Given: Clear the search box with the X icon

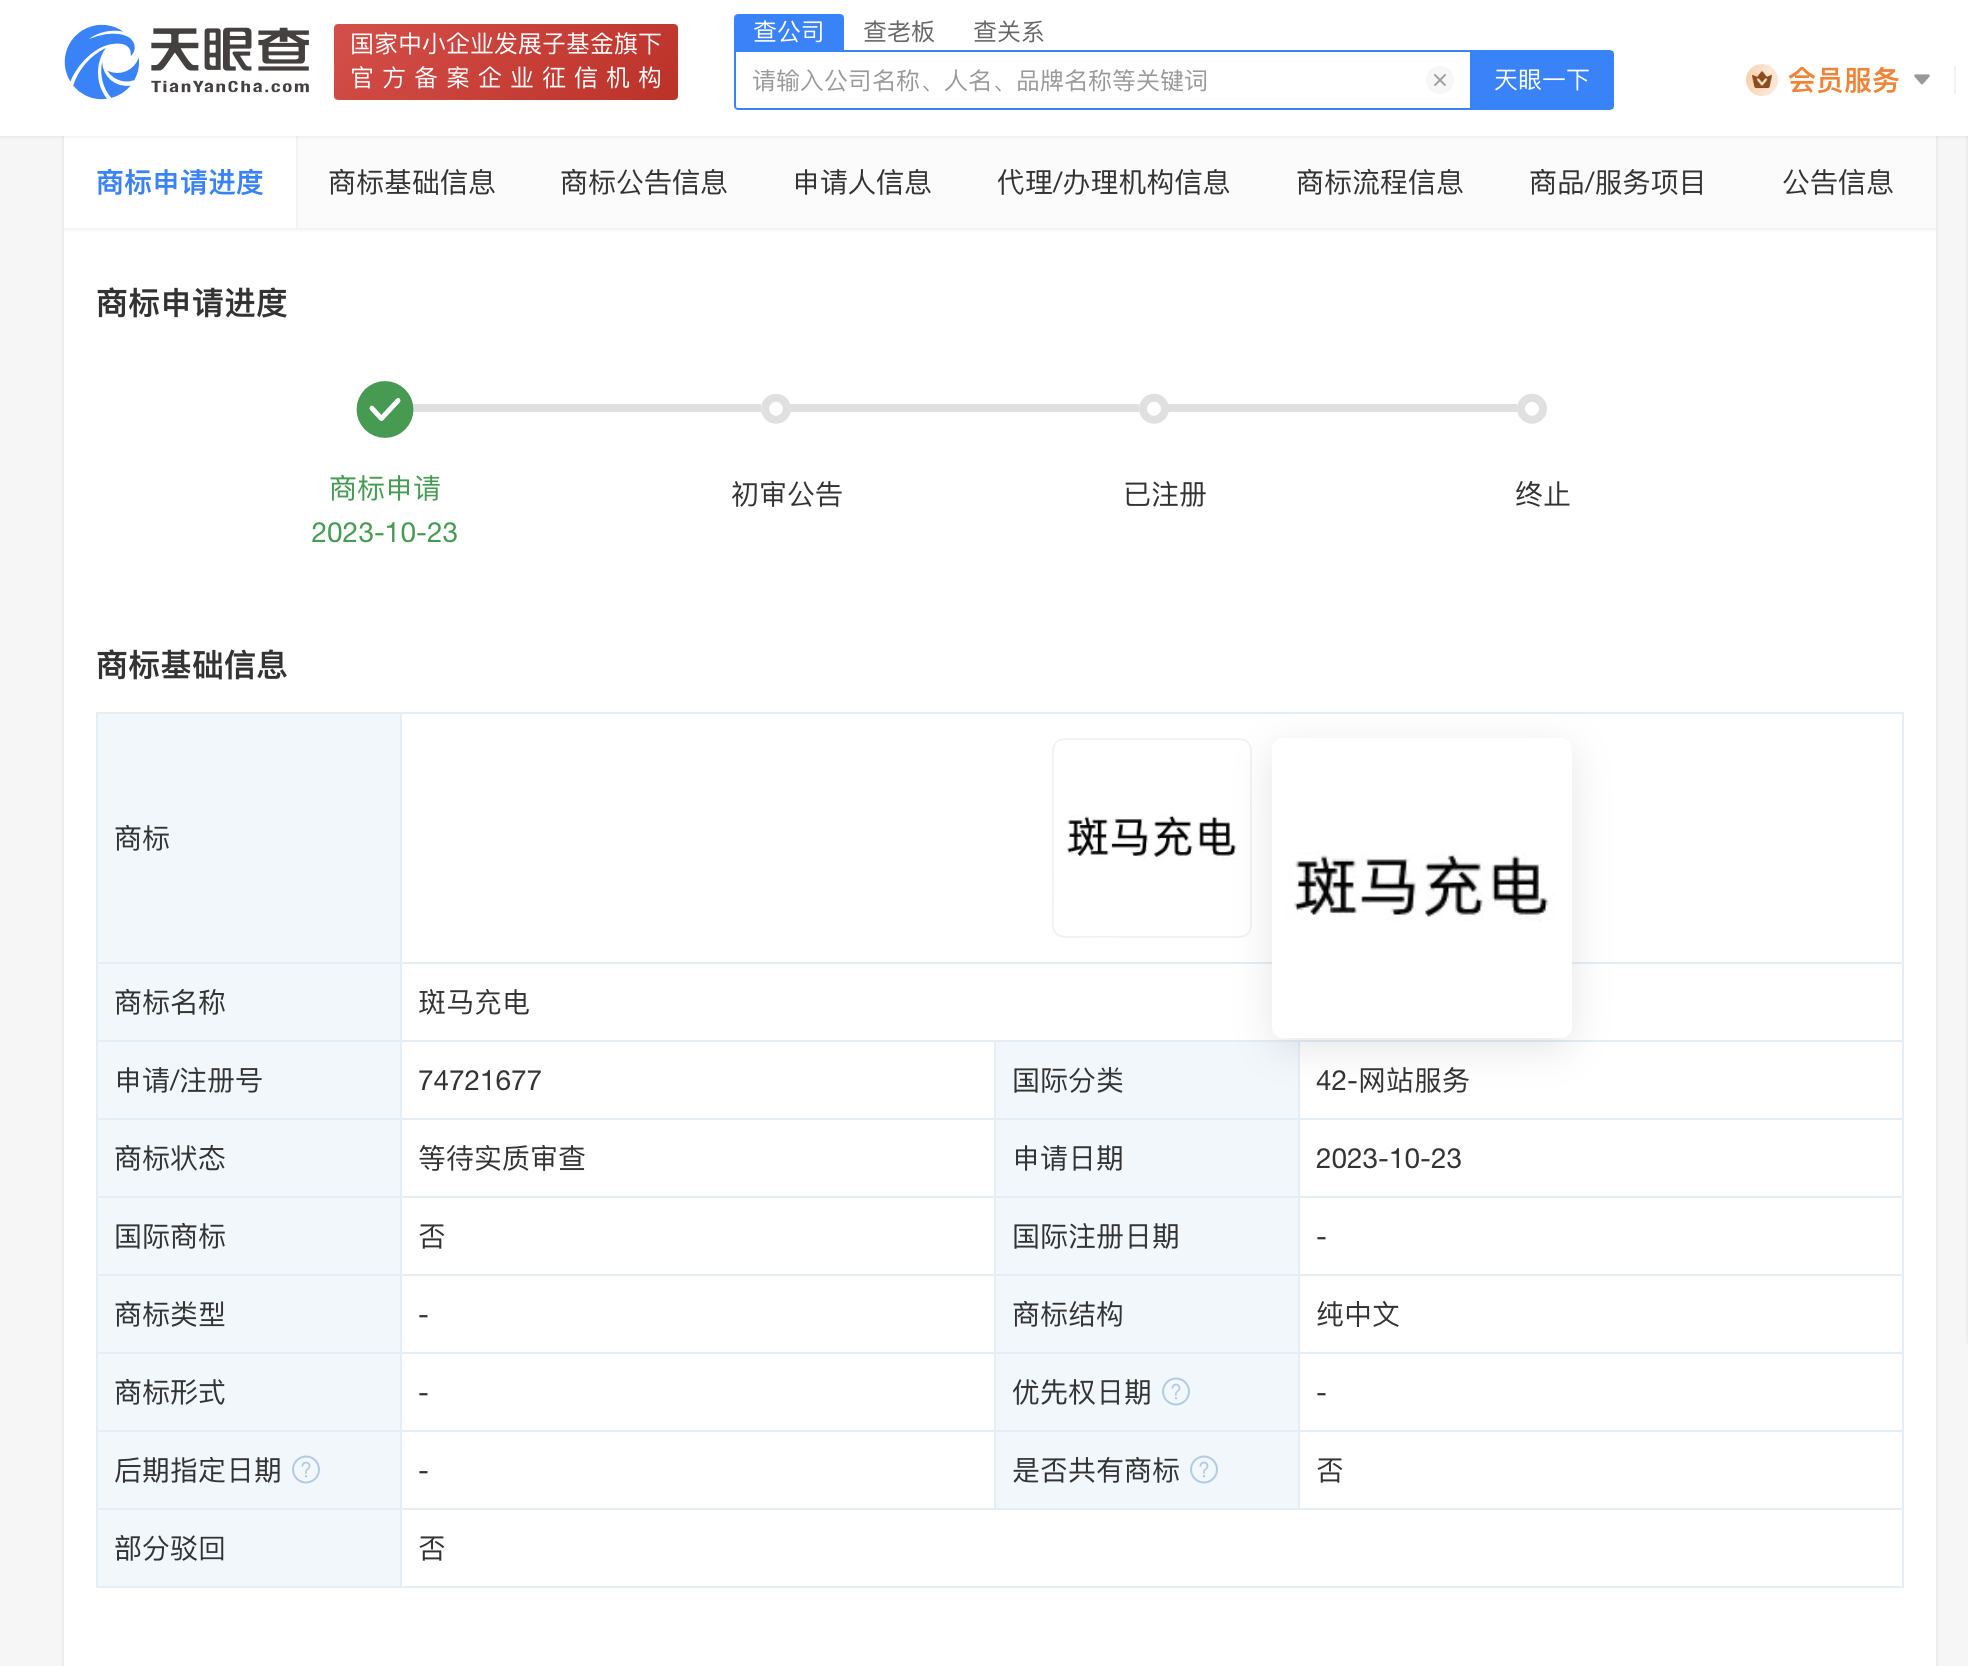Looking at the screenshot, I should click(x=1440, y=80).
